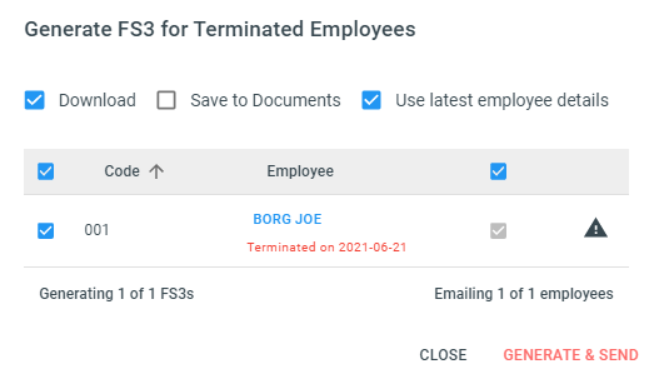The width and height of the screenshot is (648, 378).
Task: Click the Use latest employee details label
Action: (502, 100)
